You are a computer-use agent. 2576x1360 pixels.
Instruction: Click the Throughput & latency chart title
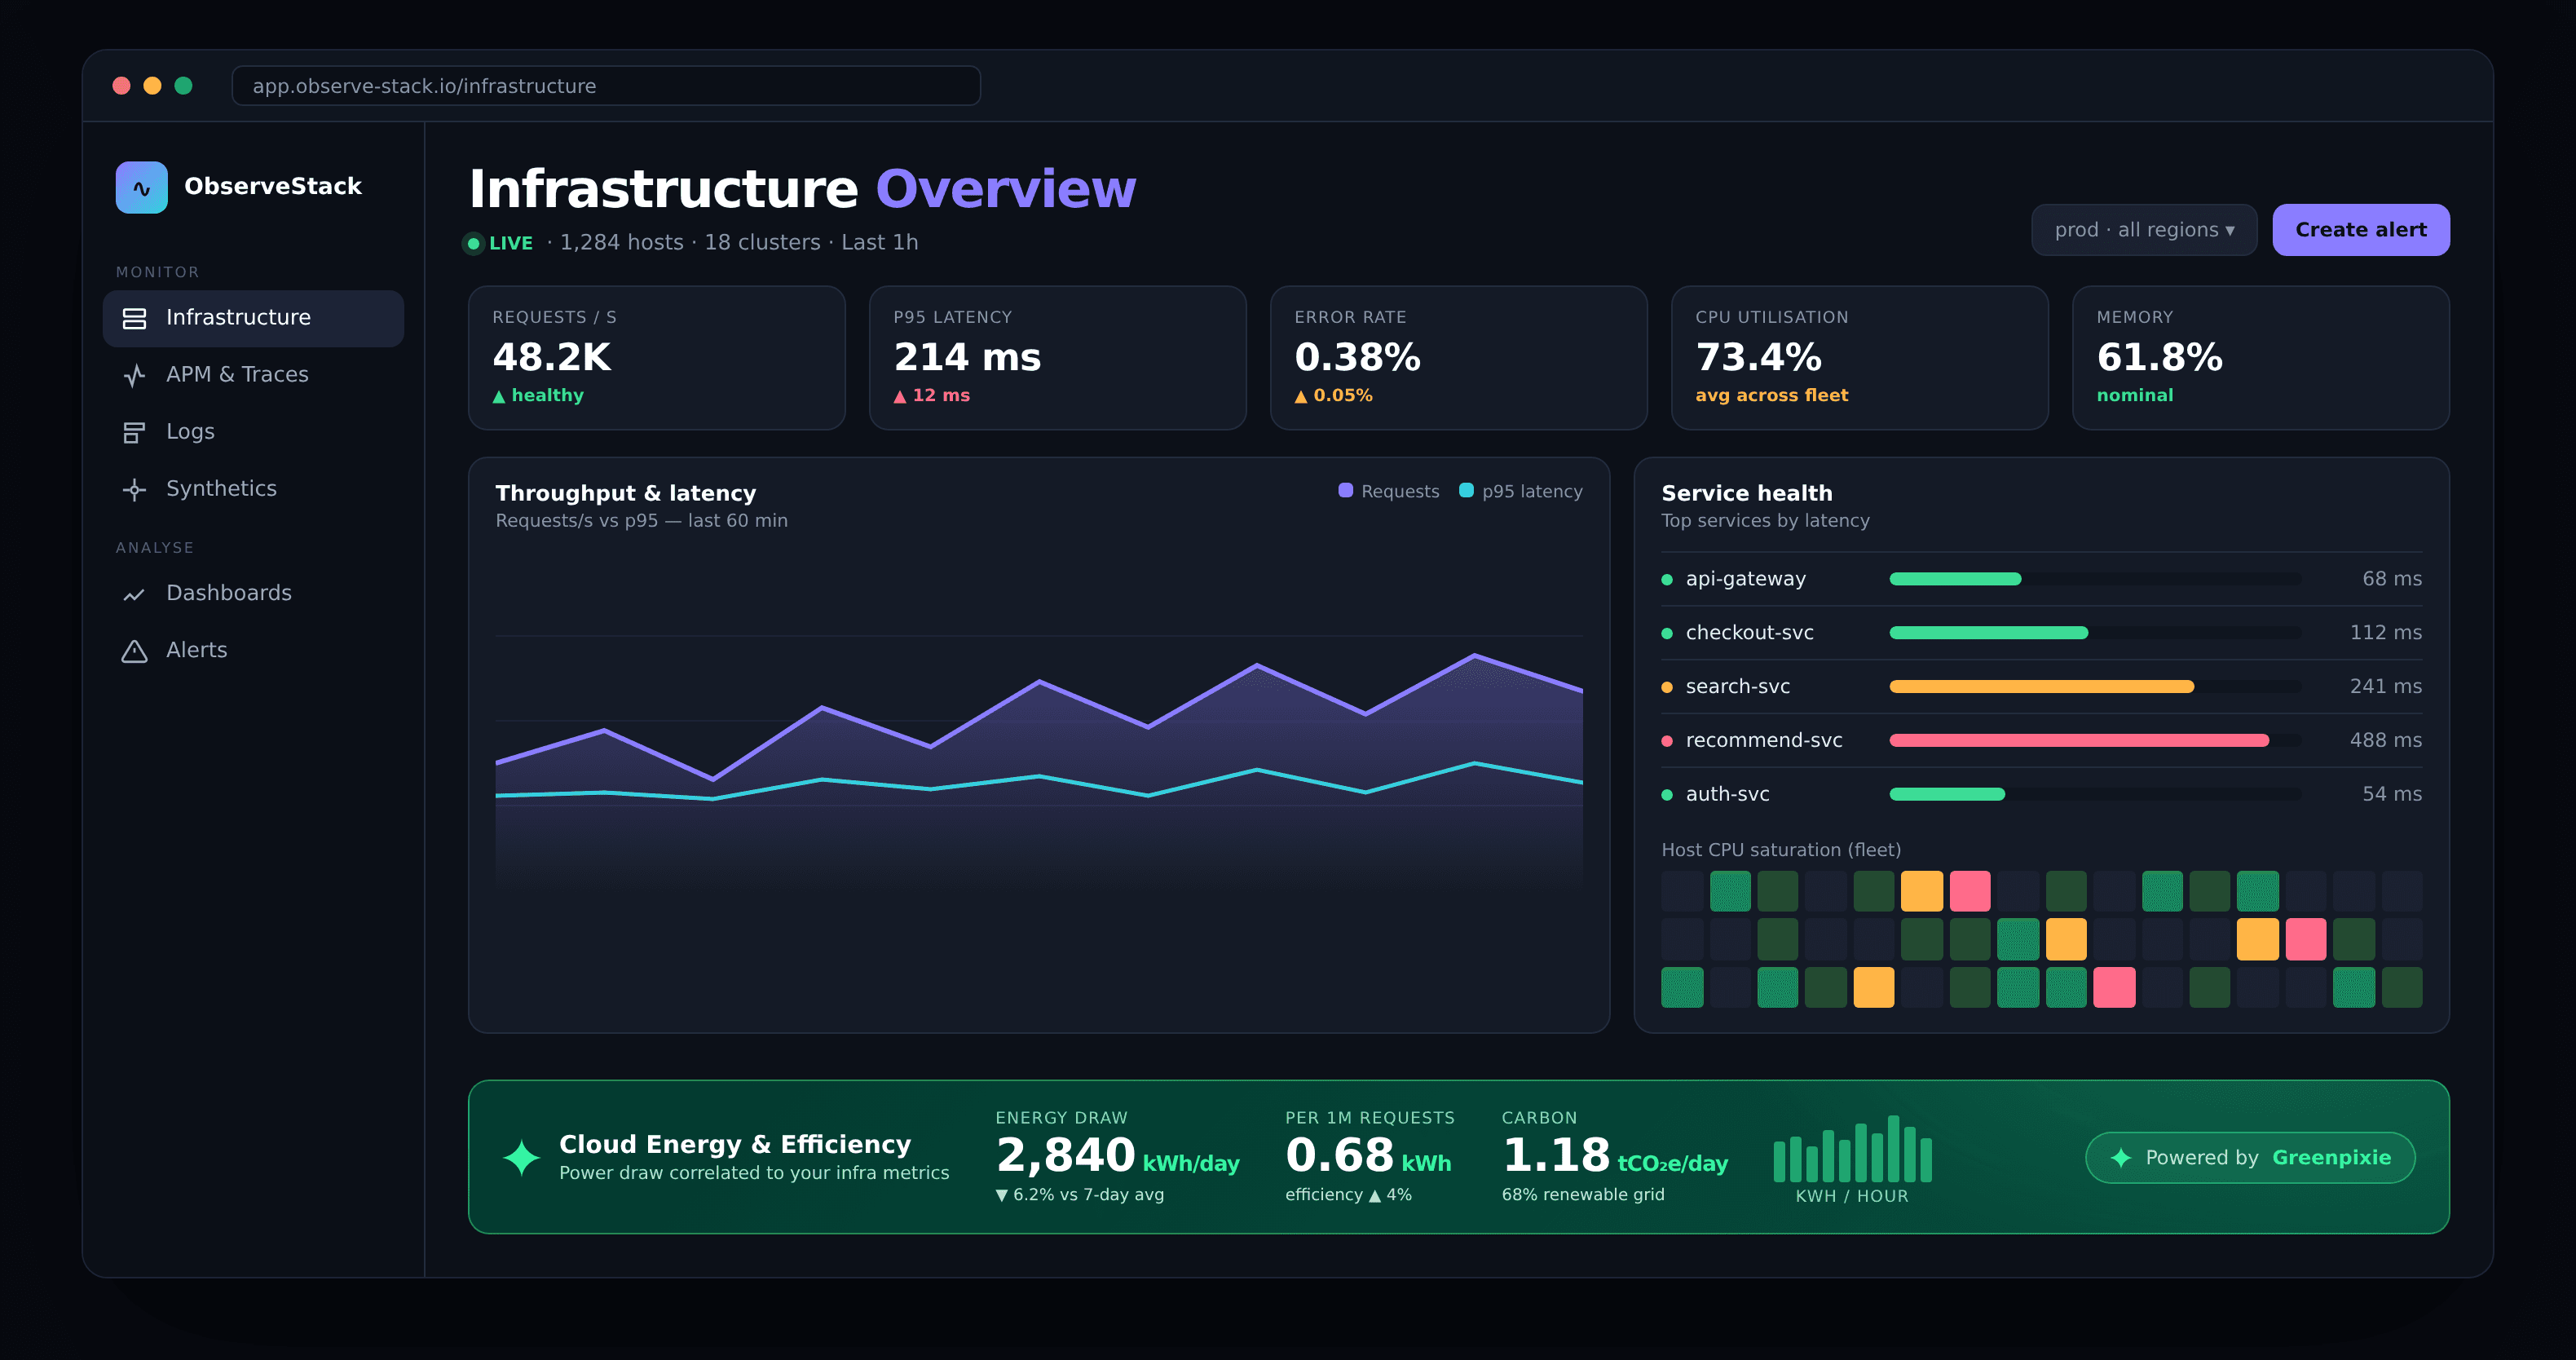click(626, 493)
